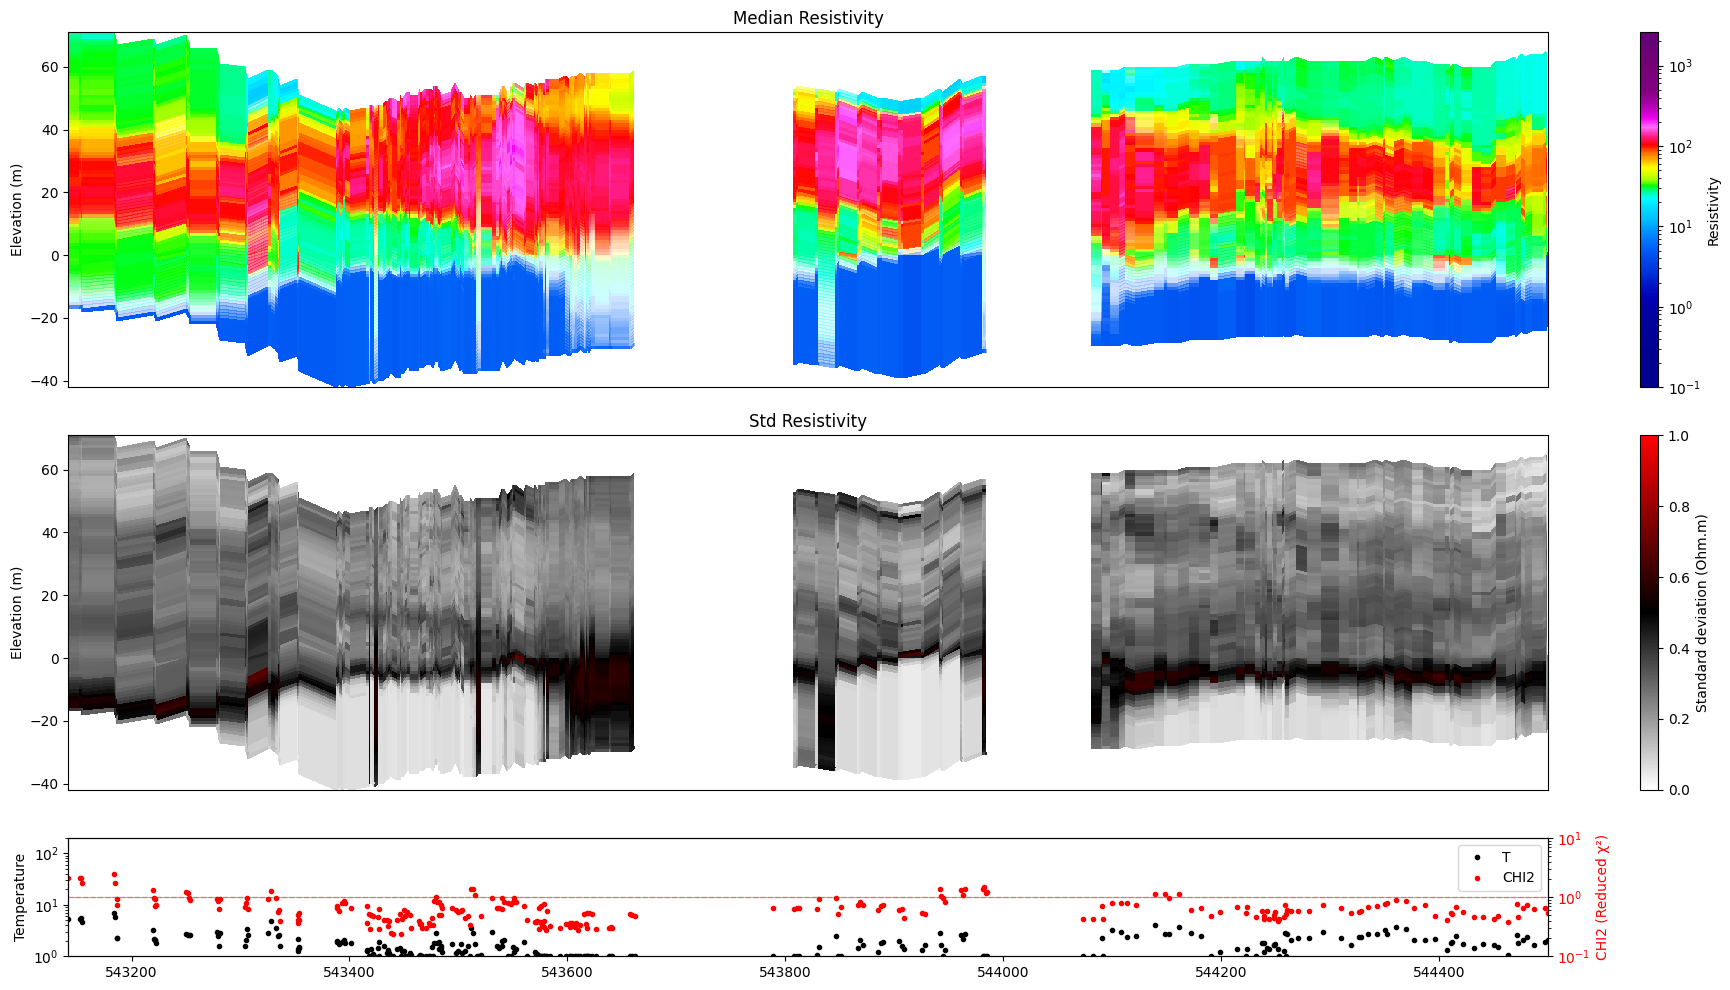Click the rainbow Resistivity colorbar
The image size is (1730, 990).
1649,210
